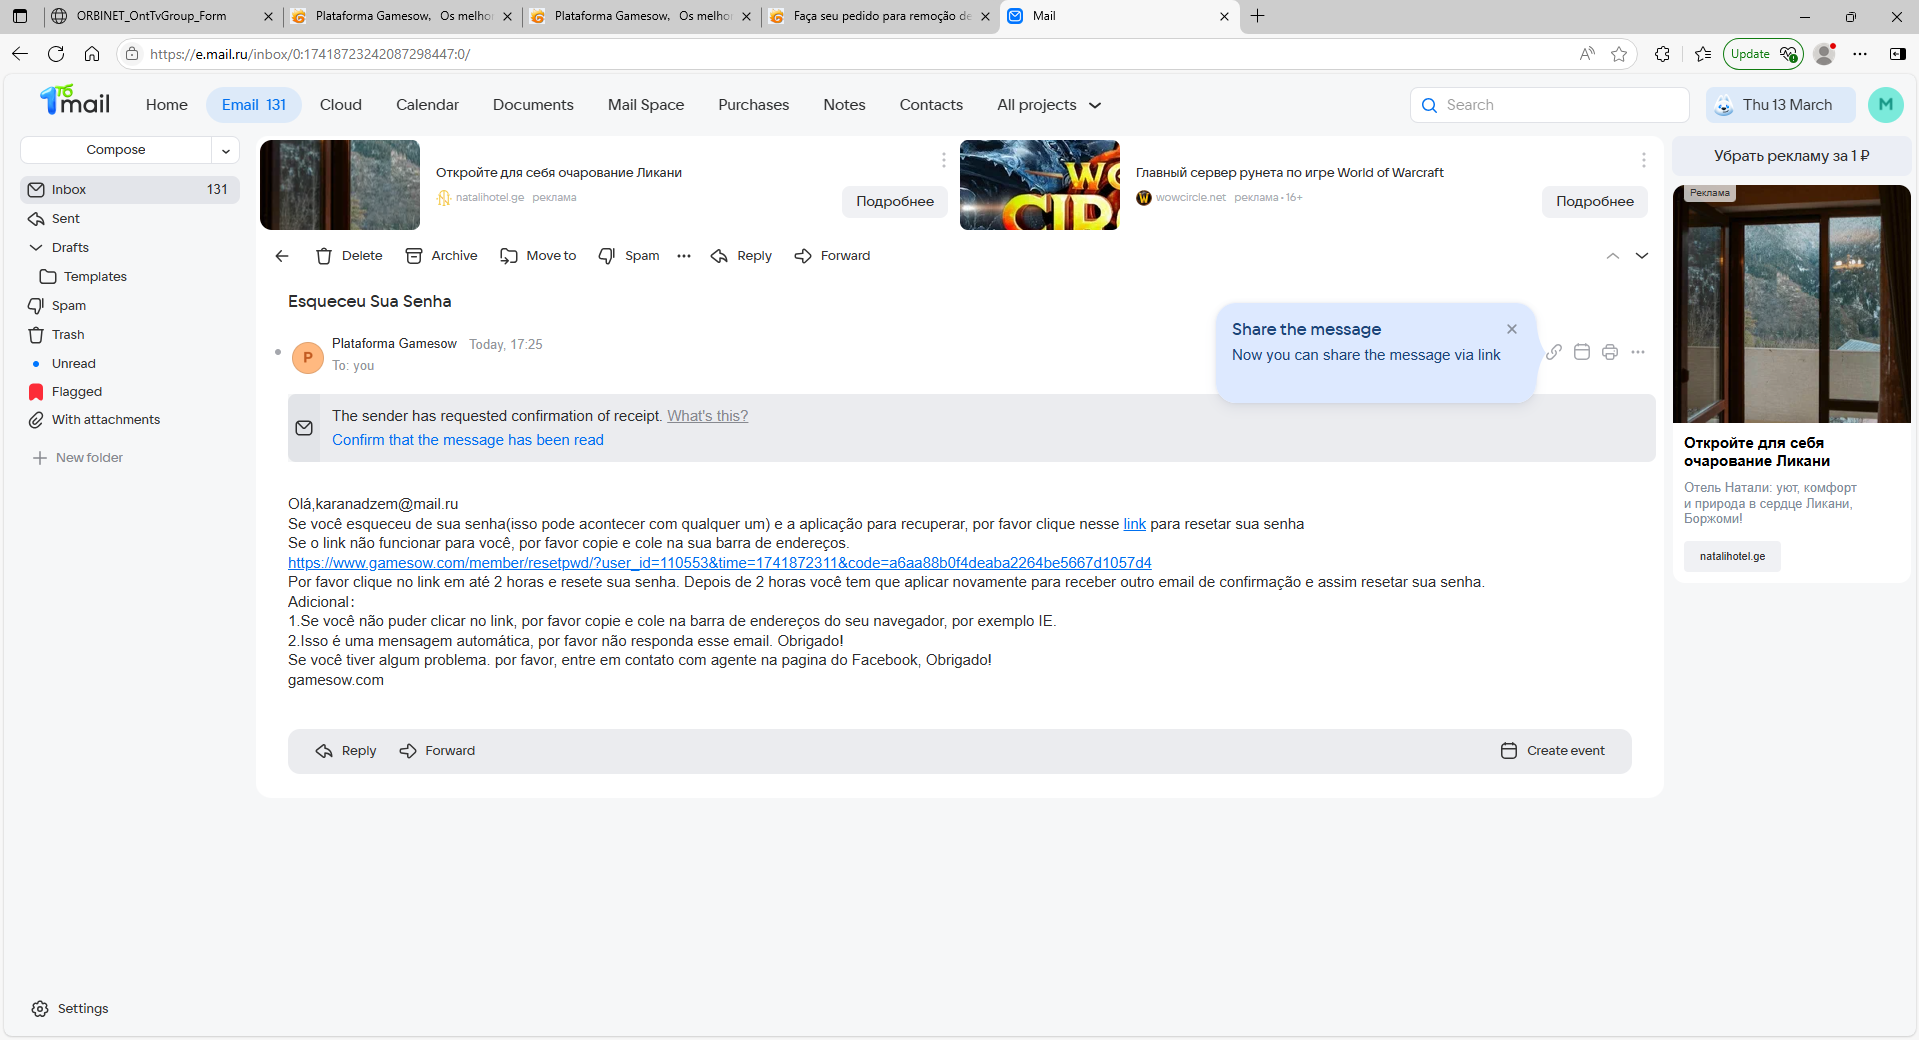
Task: Toggle the unread dot beside the sender avatar
Action: coord(278,352)
